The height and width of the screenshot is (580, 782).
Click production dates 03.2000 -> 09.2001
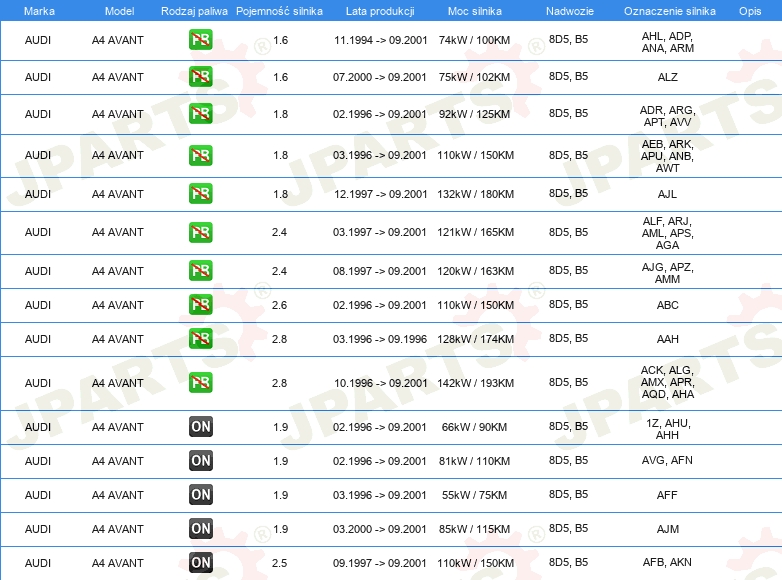click(380, 529)
